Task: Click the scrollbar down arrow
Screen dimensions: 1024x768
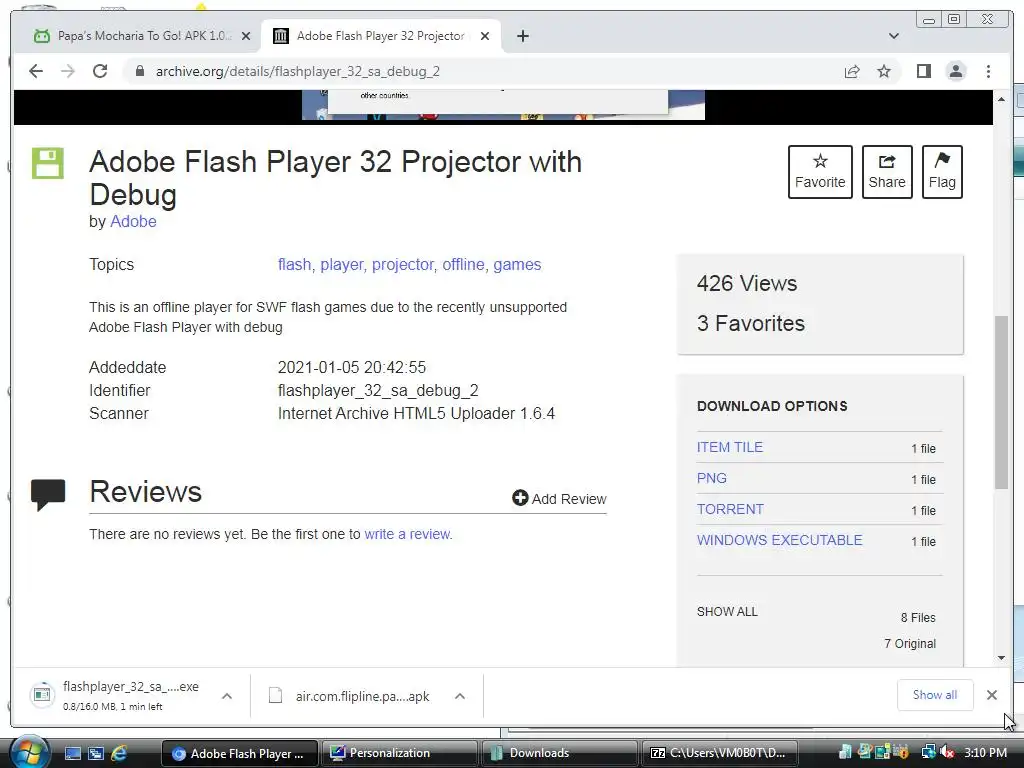Action: pyautogui.click(x=1001, y=658)
